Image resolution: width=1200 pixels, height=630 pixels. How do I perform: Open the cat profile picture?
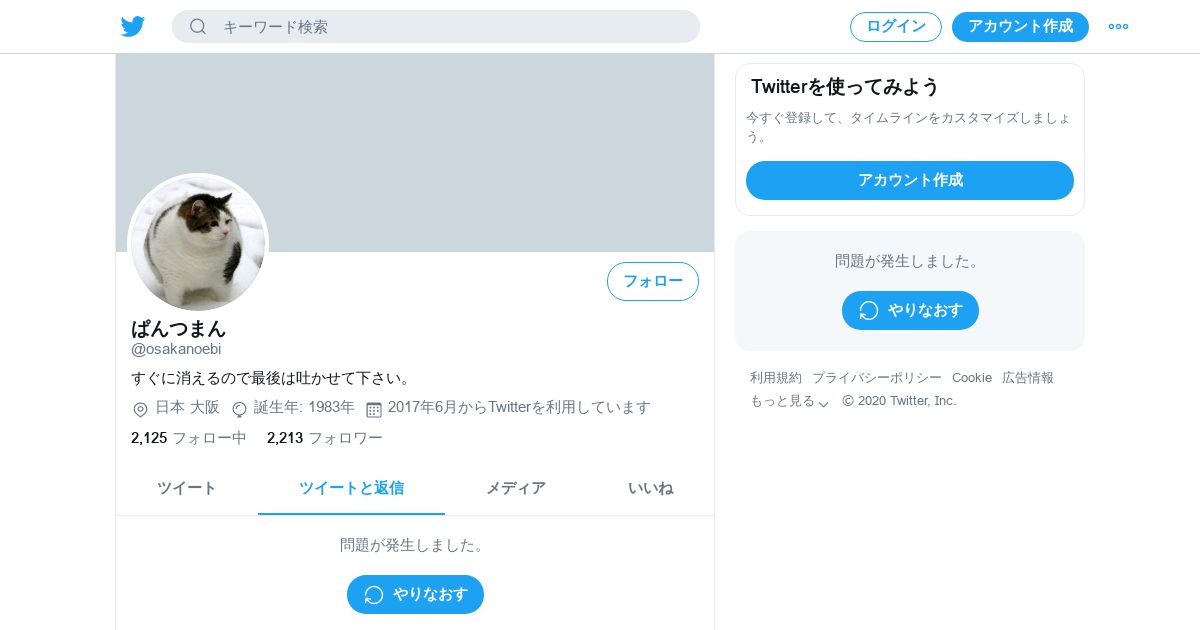pos(198,243)
